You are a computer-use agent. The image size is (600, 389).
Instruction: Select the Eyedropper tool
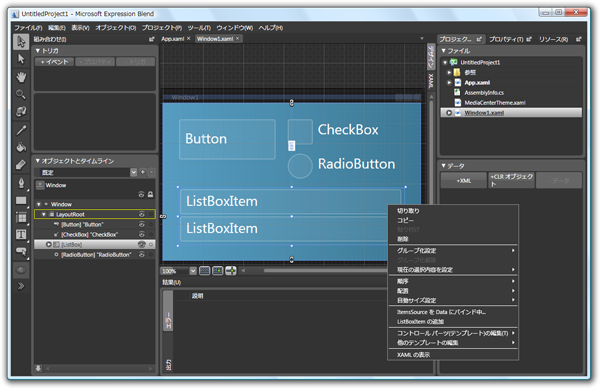pyautogui.click(x=21, y=130)
